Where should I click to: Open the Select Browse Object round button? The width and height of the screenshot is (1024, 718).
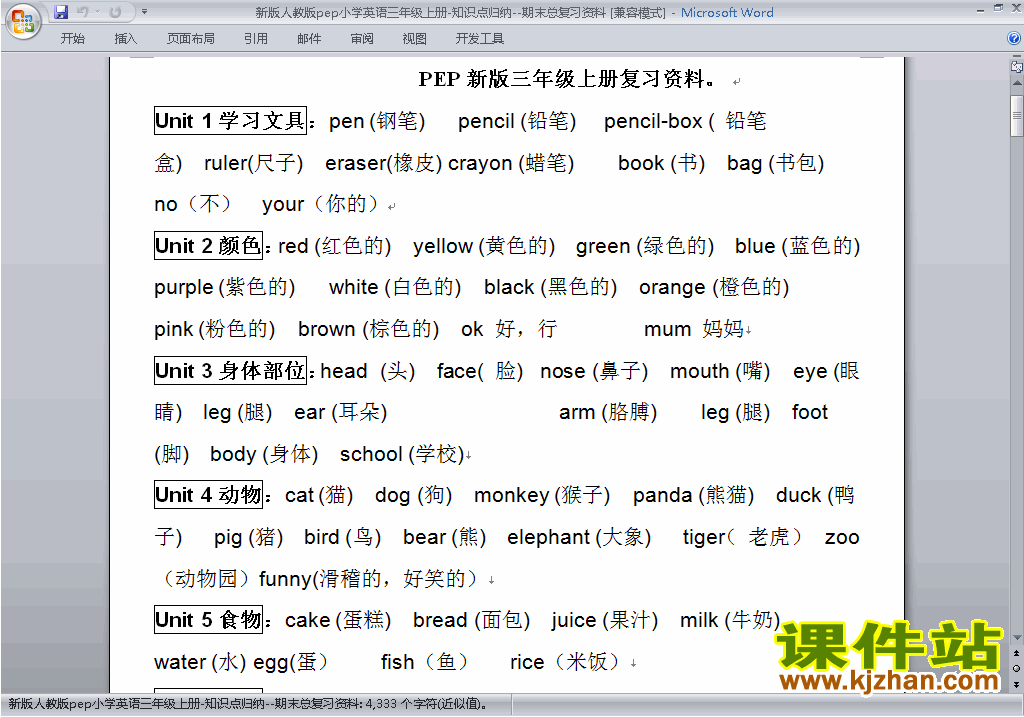pyautogui.click(x=1016, y=668)
